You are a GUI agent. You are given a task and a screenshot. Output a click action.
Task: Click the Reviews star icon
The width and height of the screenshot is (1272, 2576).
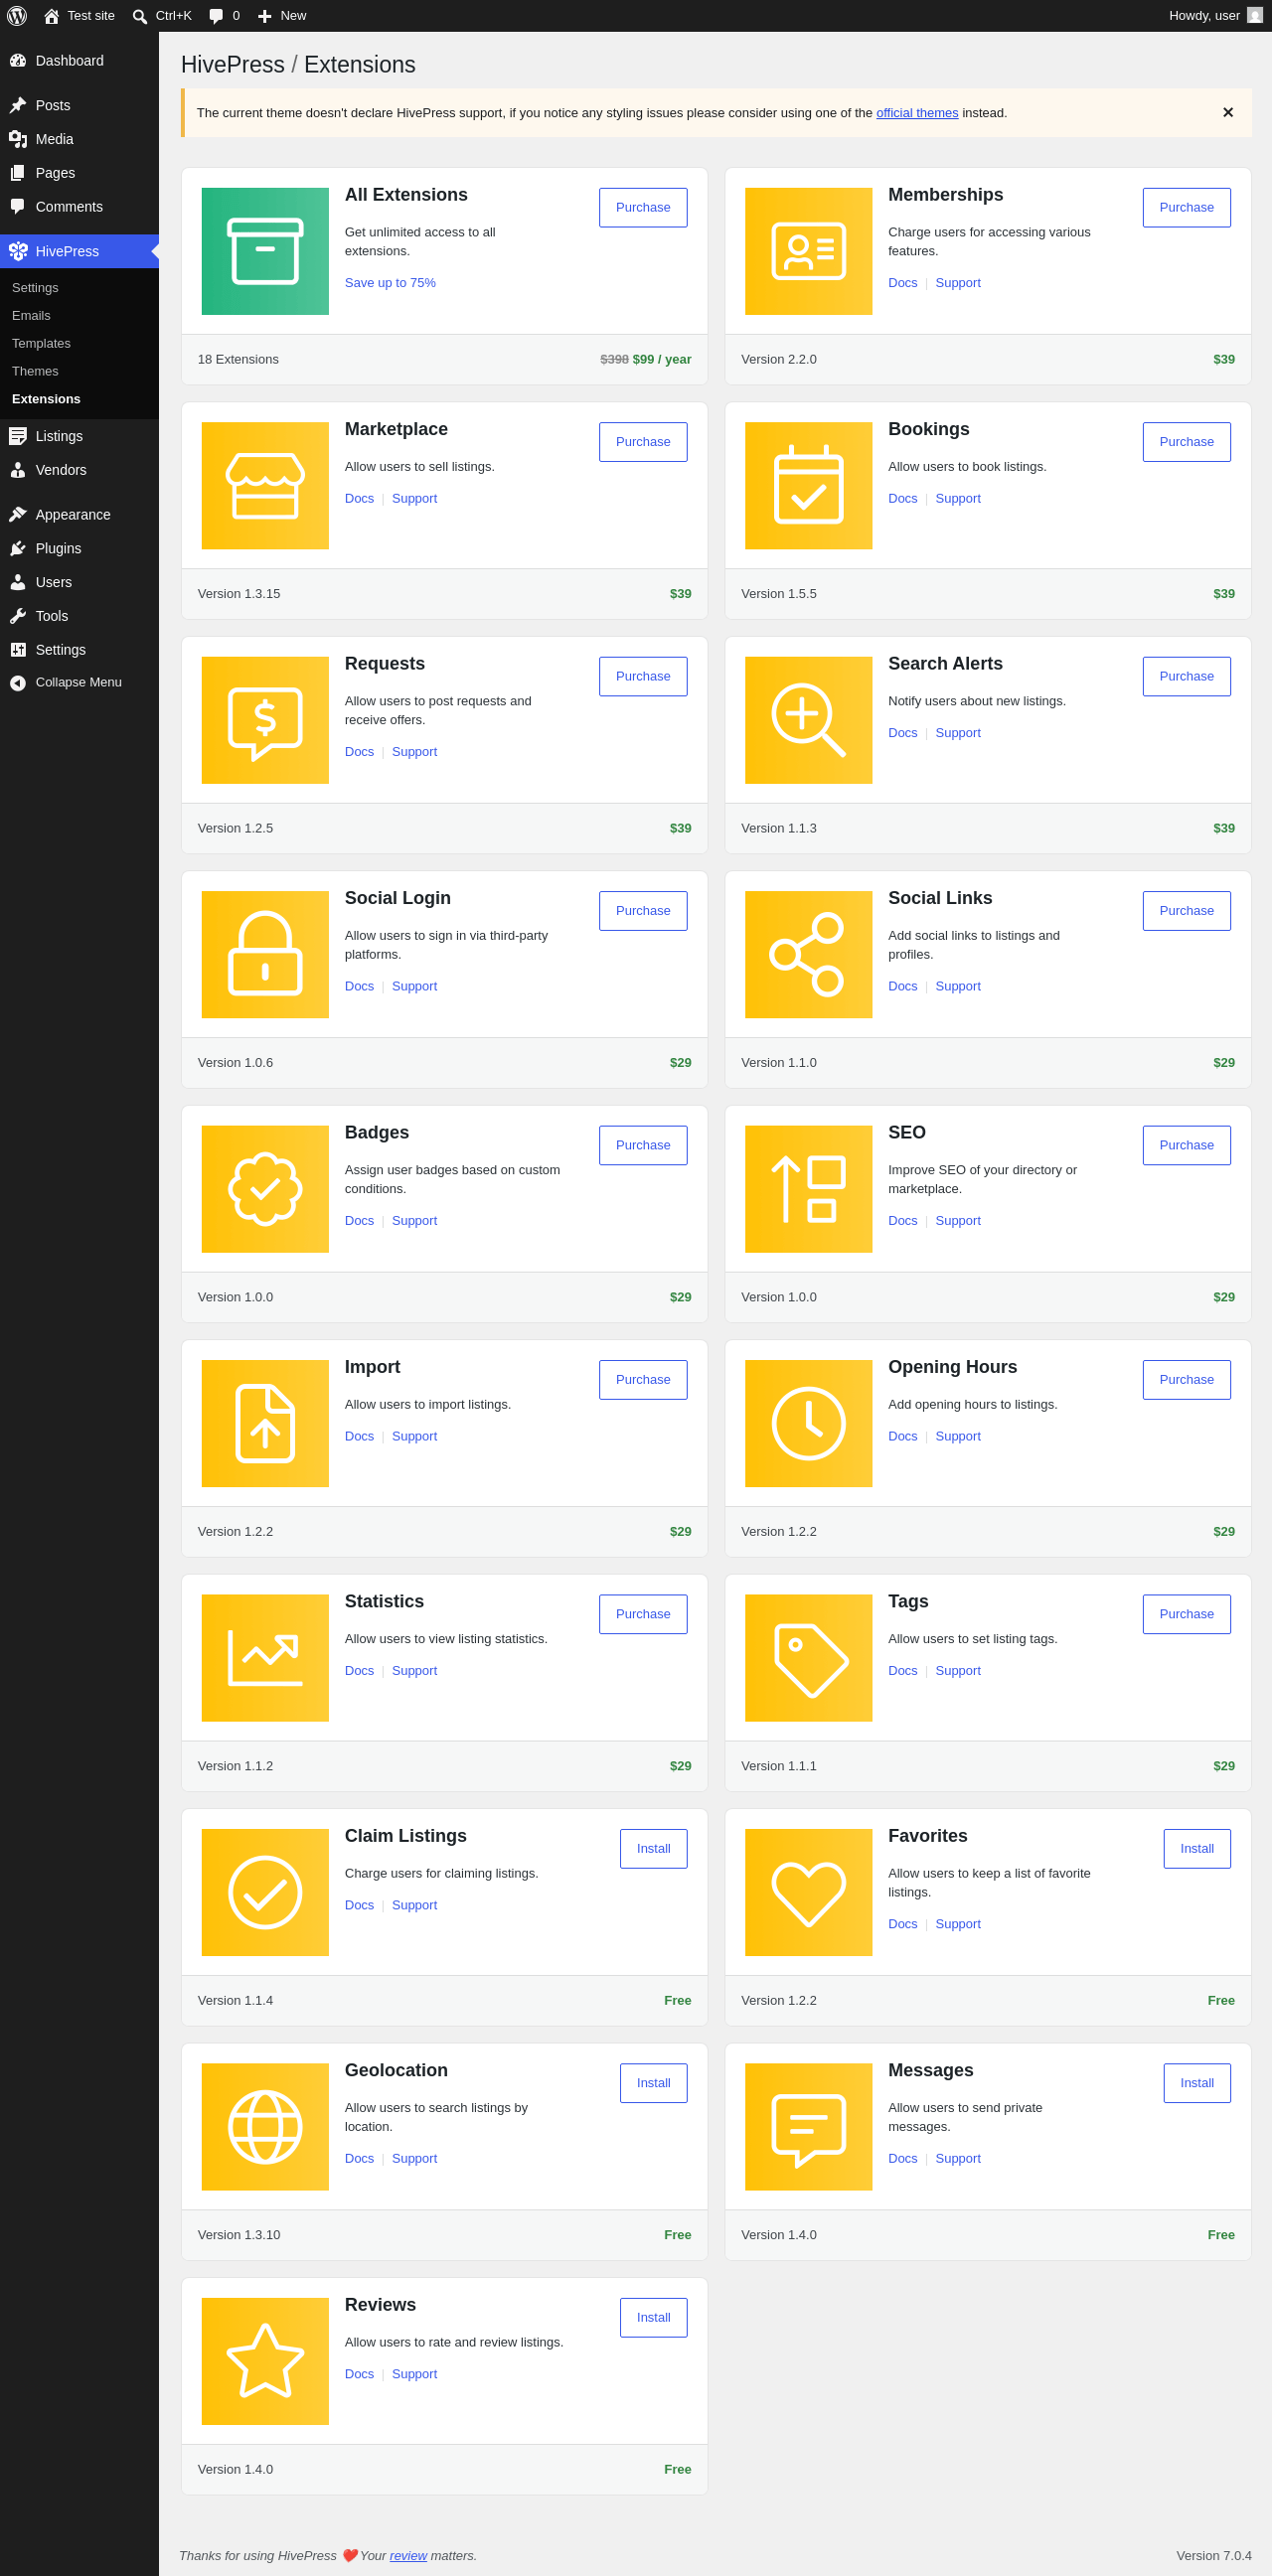click(x=265, y=2362)
